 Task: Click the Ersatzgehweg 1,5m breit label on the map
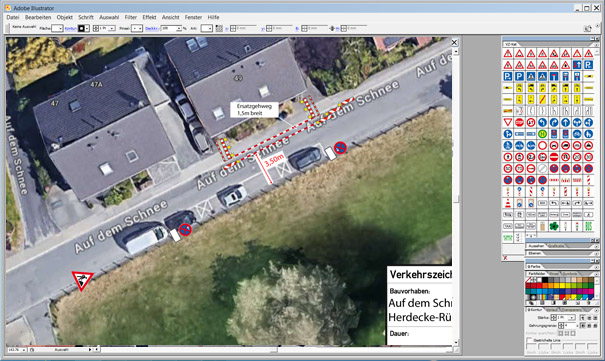(x=254, y=110)
